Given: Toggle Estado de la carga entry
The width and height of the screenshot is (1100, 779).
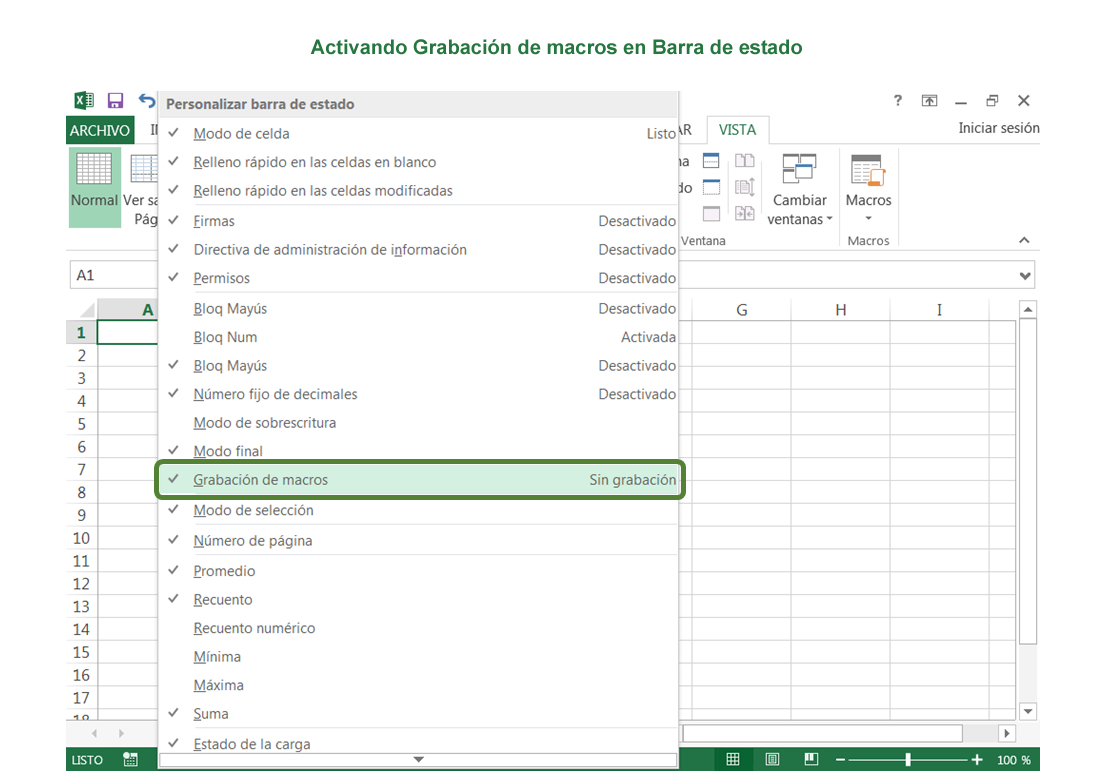Looking at the screenshot, I should [x=418, y=743].
